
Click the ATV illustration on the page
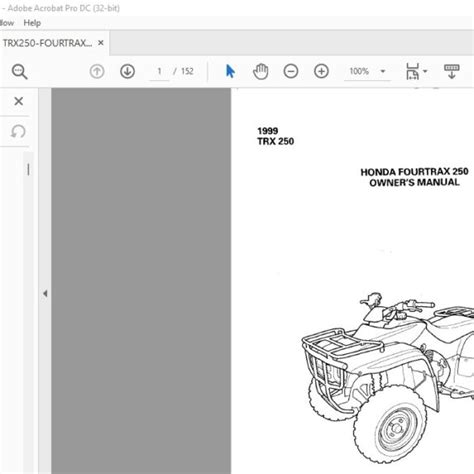pyautogui.click(x=388, y=377)
